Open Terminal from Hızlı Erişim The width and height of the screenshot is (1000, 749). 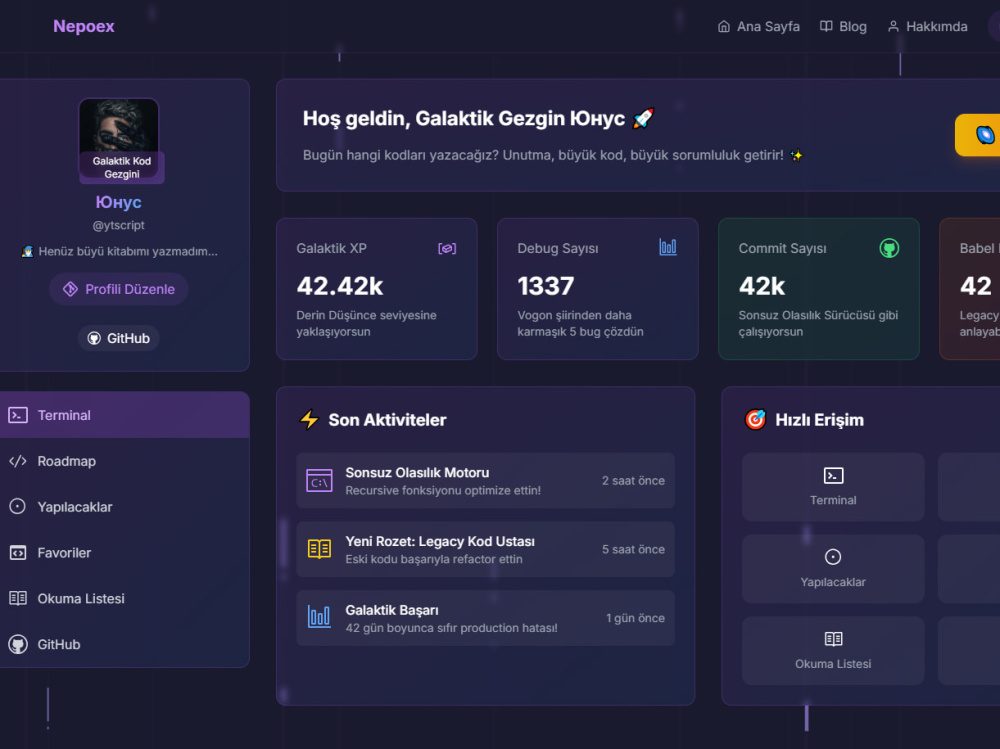833,487
